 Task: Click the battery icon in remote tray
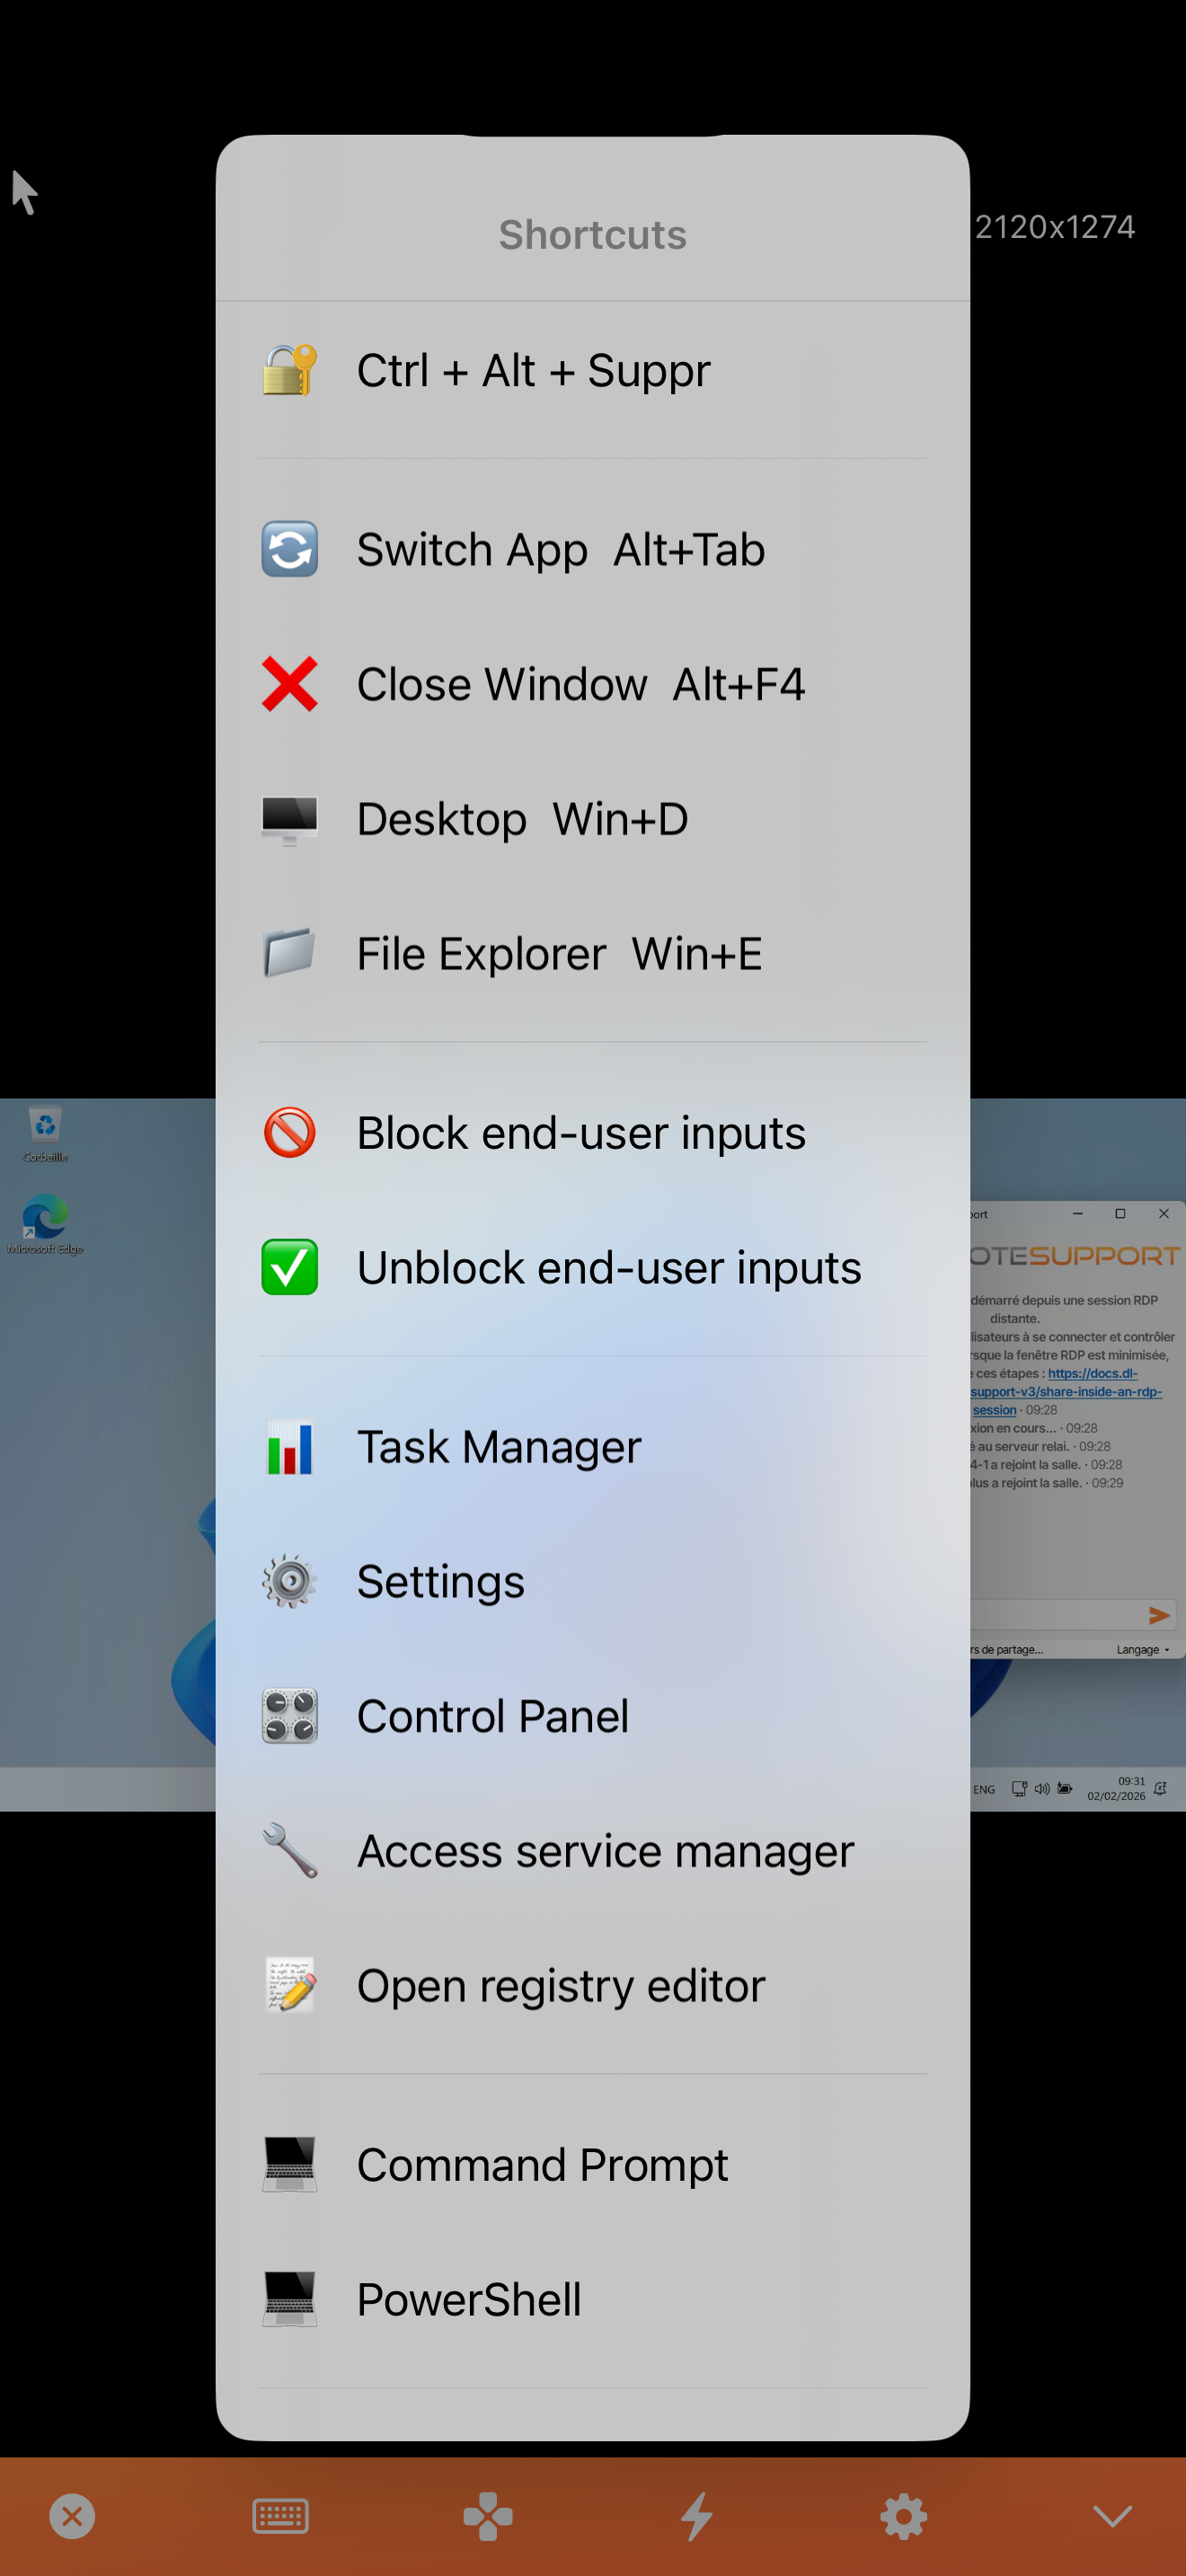[1065, 1789]
